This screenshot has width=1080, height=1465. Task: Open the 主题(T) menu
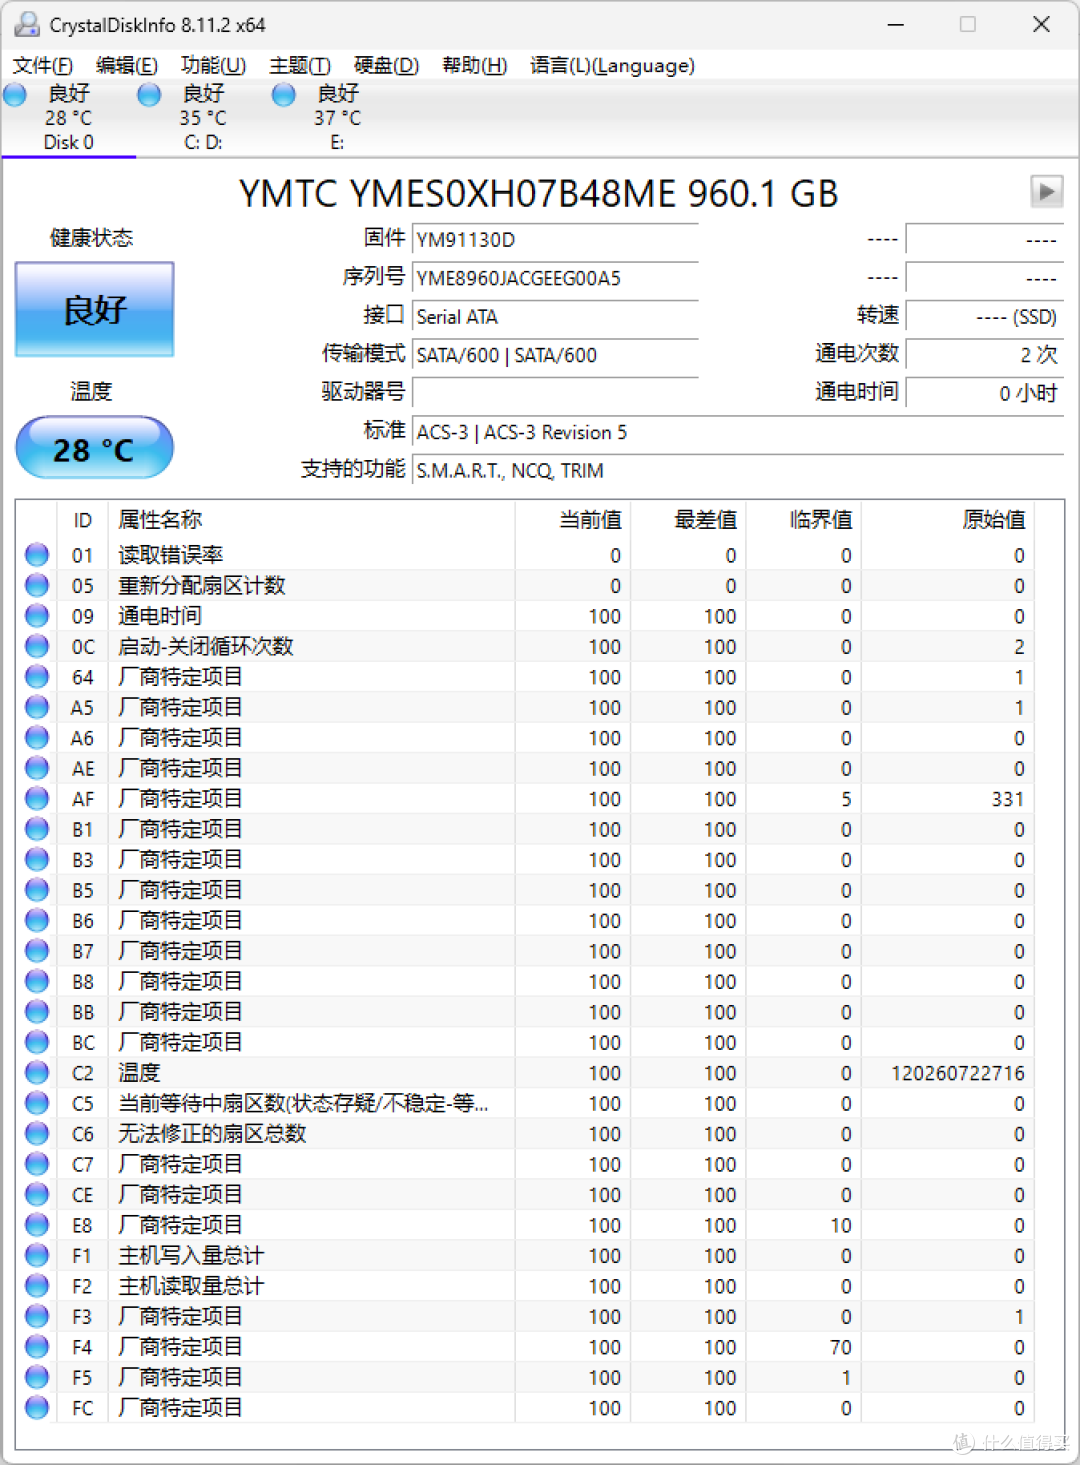tap(300, 66)
